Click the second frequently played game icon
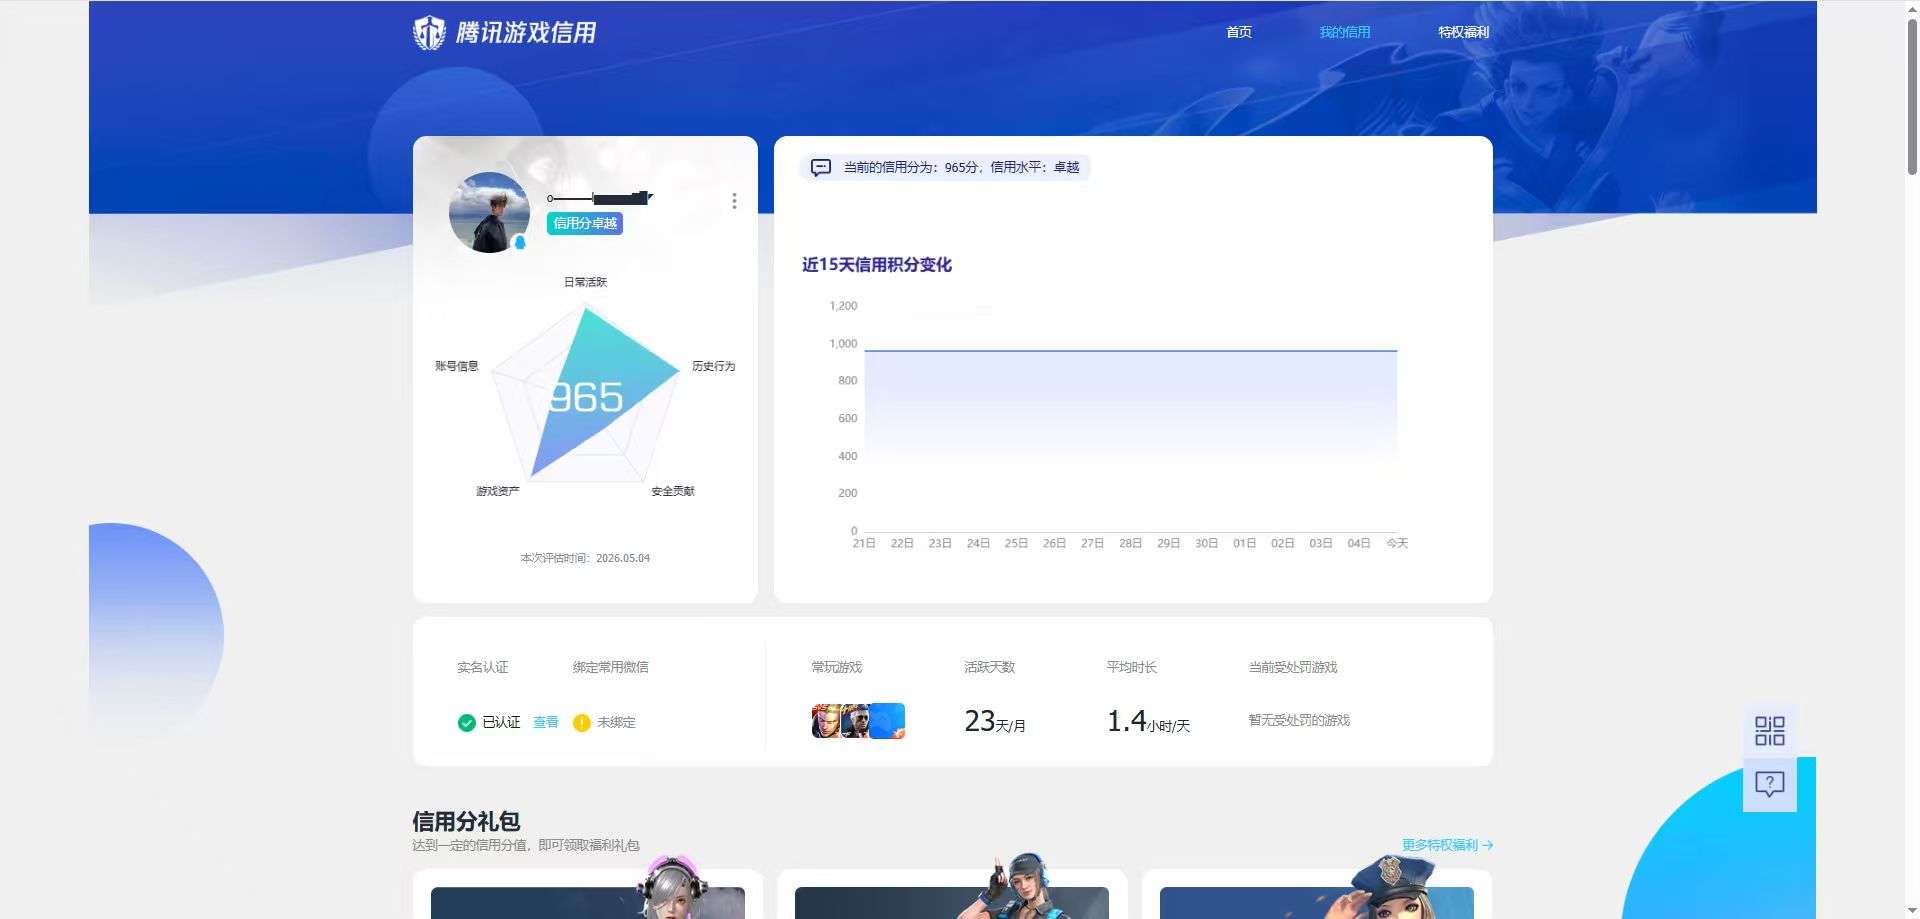This screenshot has width=1920, height=919. coord(855,721)
